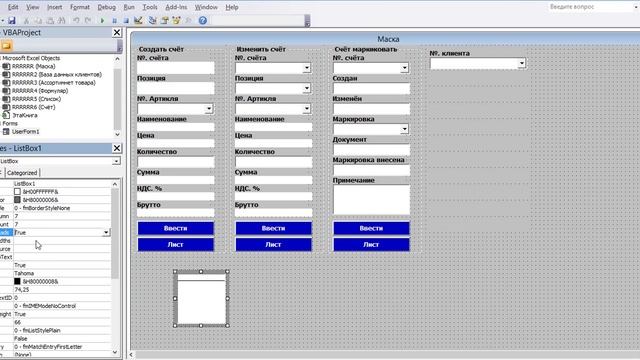Select the ListBox control on the form

click(x=201, y=298)
